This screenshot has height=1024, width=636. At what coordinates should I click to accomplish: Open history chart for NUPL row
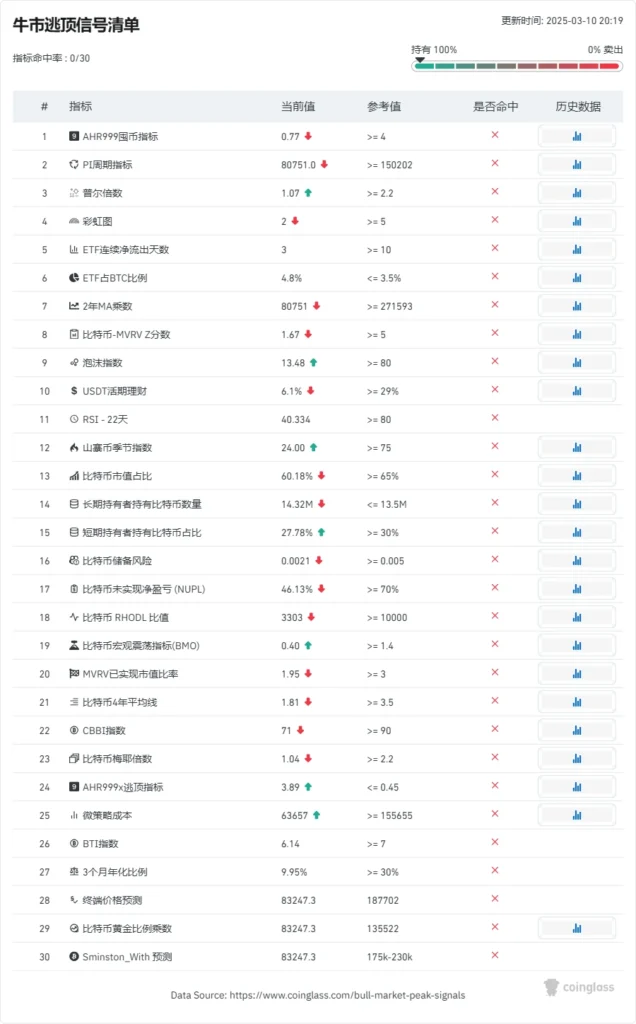(x=577, y=589)
